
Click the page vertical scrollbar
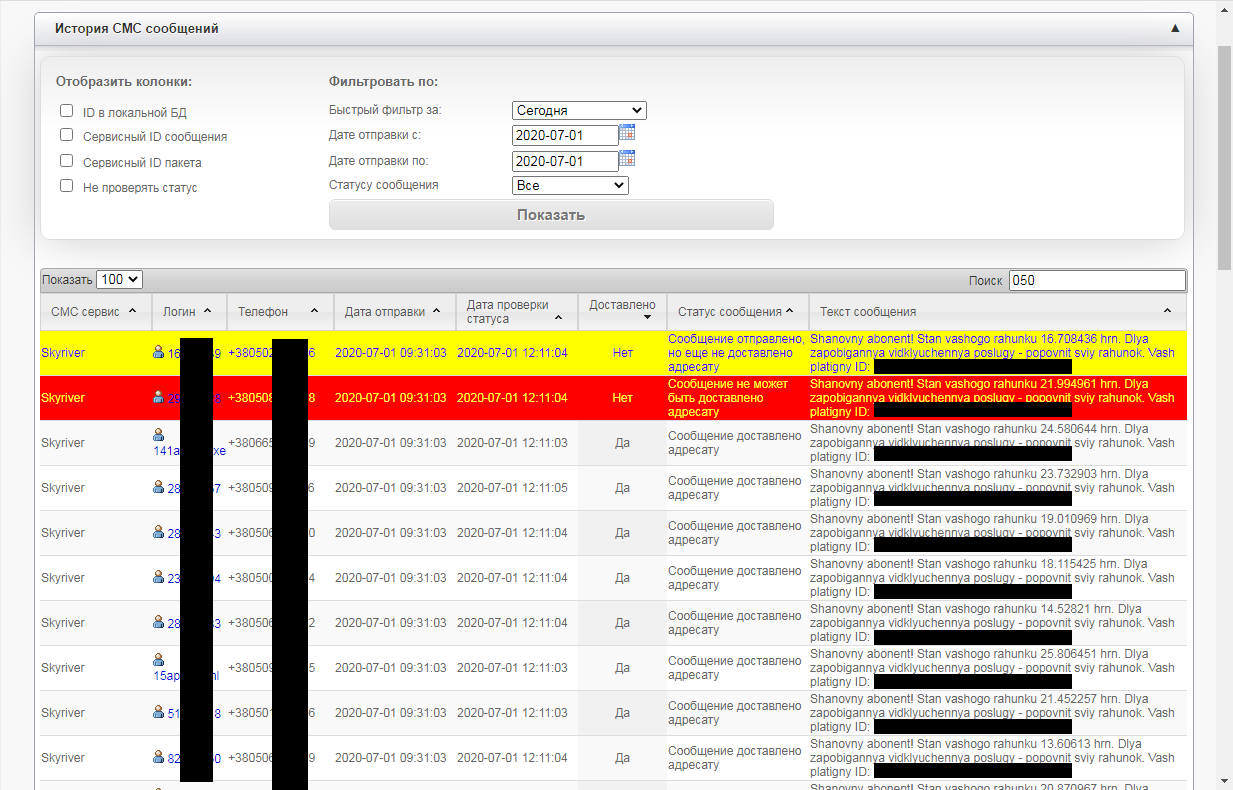pos(1224,400)
